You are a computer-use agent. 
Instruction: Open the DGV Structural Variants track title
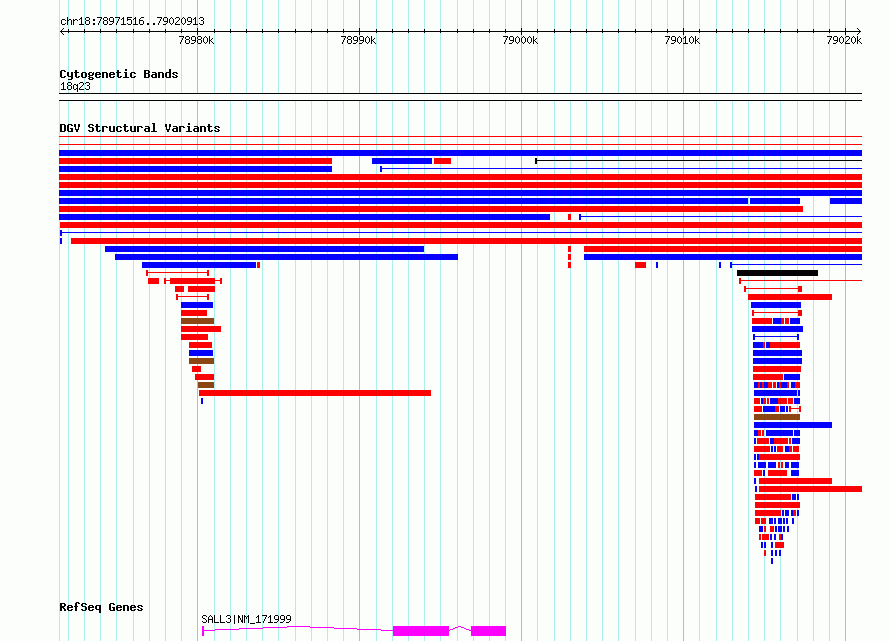(x=140, y=128)
